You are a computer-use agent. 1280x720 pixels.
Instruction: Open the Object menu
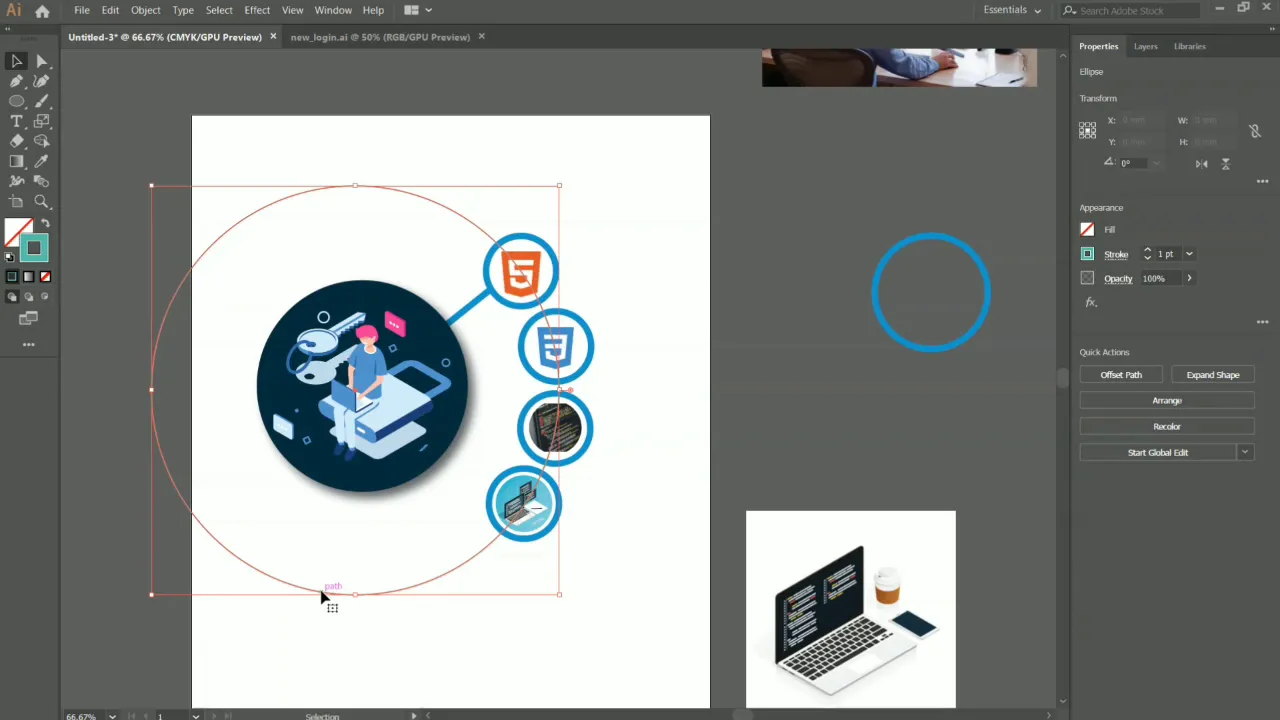click(145, 10)
